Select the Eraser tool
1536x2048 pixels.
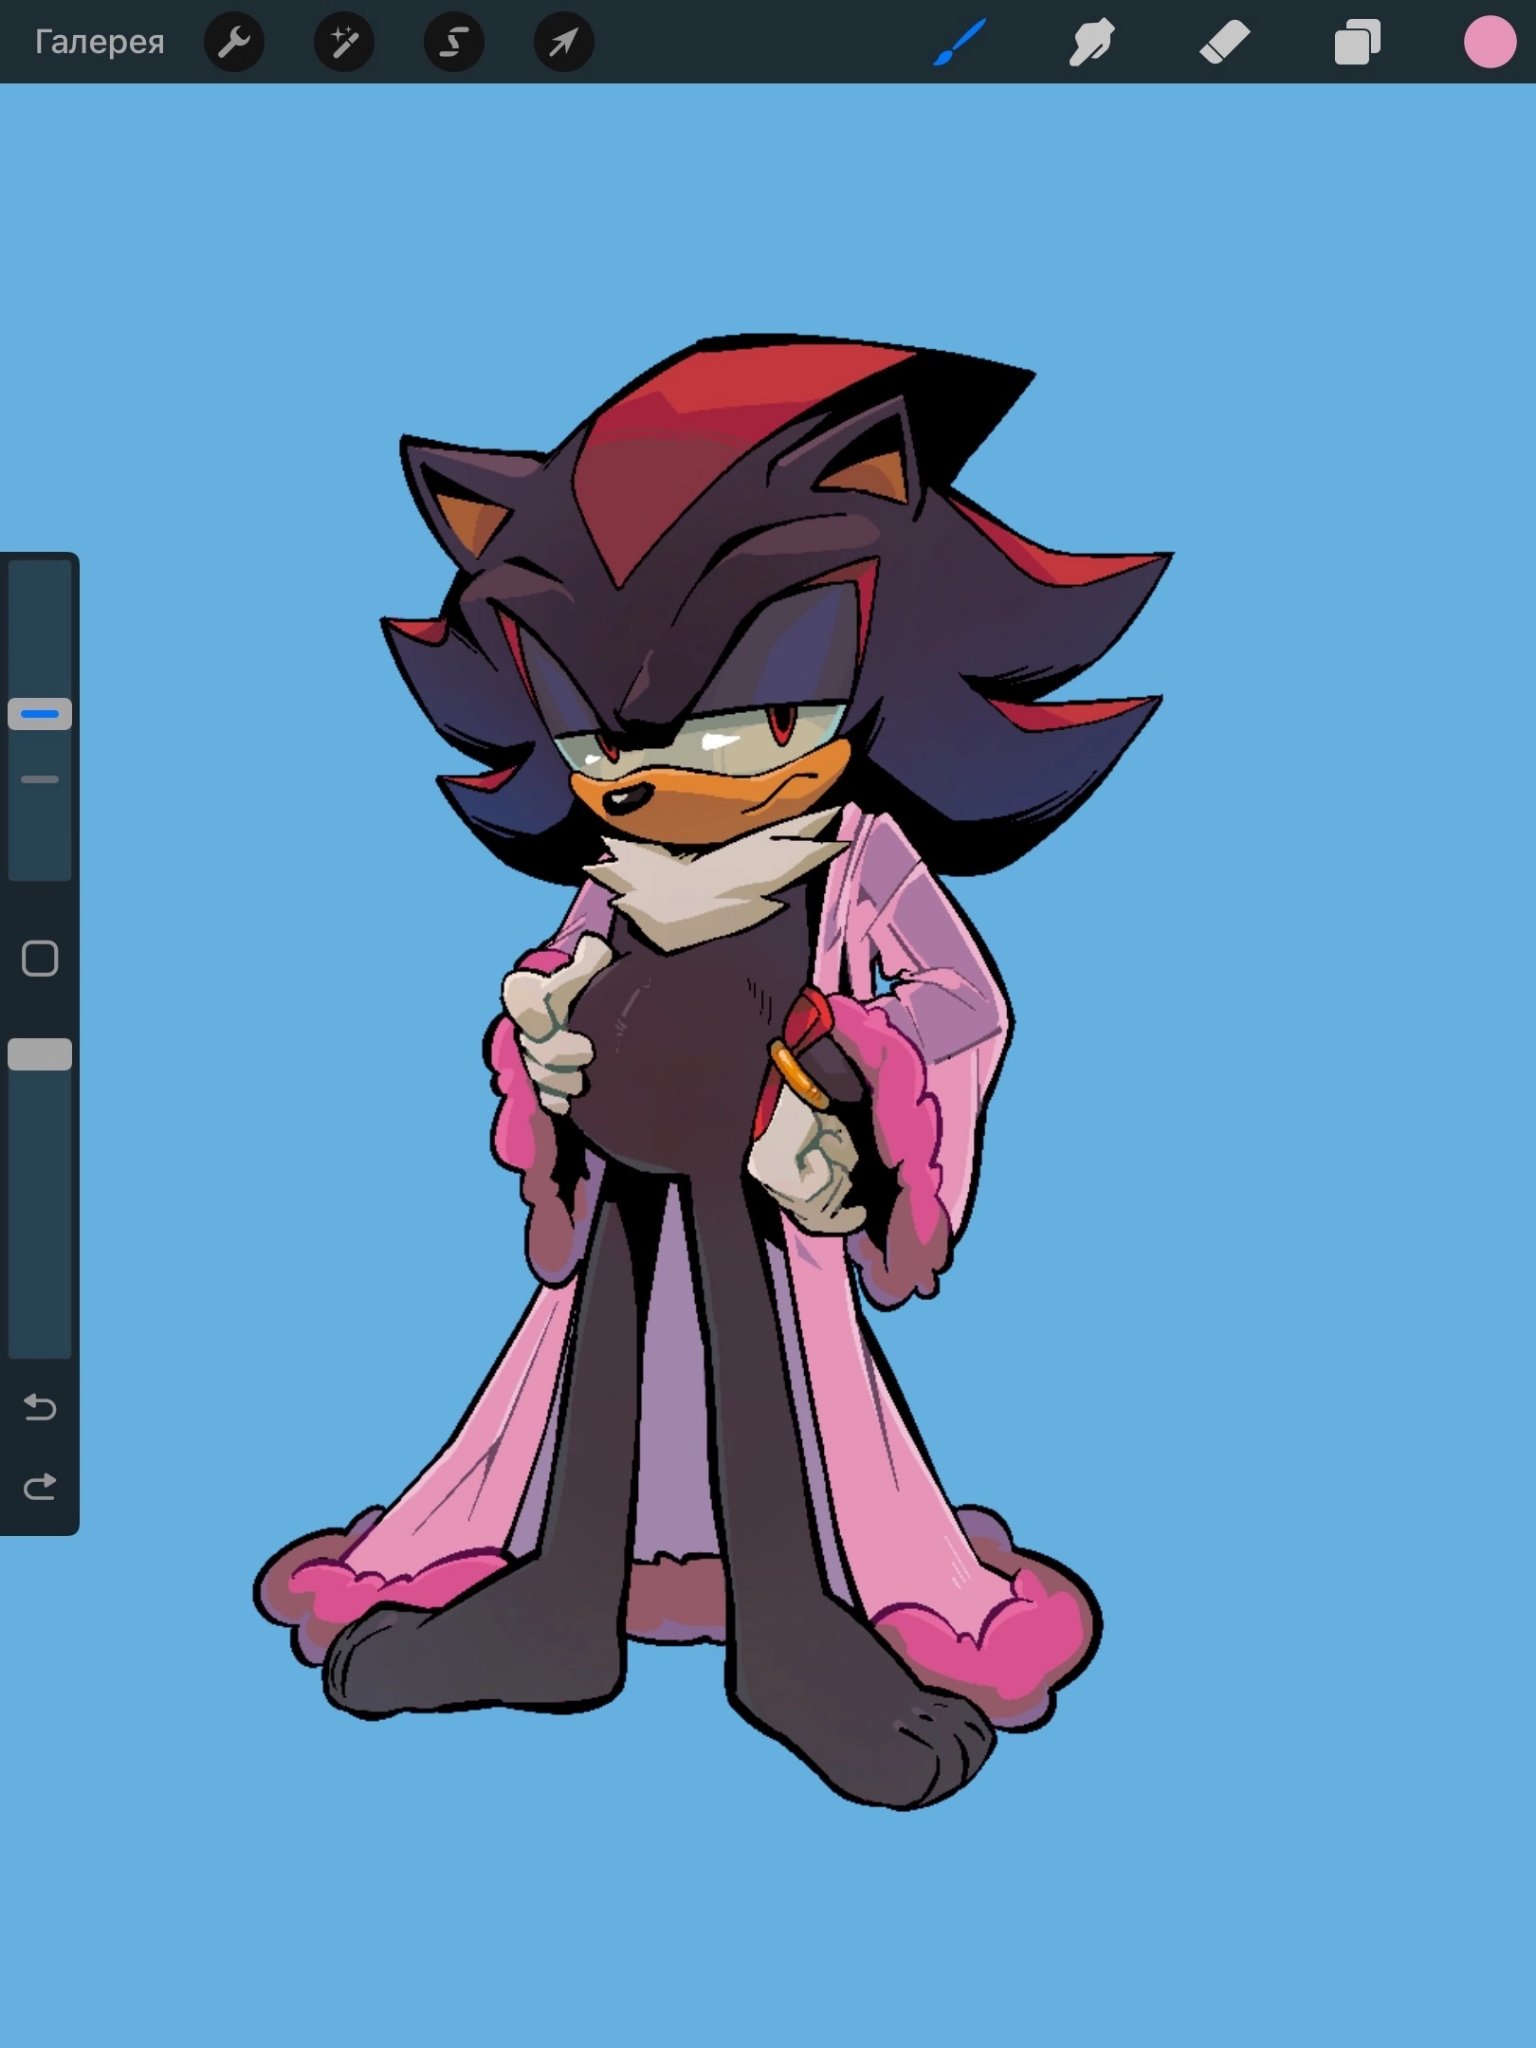[1224, 42]
